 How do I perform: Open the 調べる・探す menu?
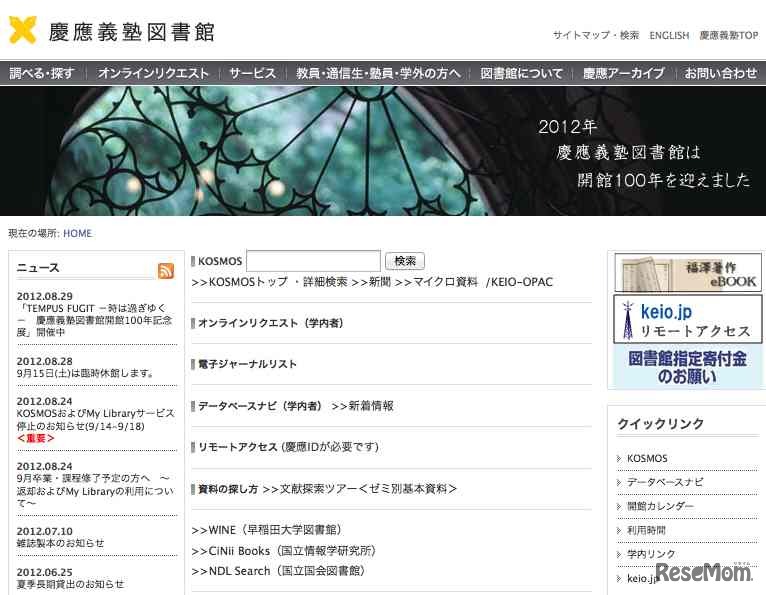[x=42, y=73]
